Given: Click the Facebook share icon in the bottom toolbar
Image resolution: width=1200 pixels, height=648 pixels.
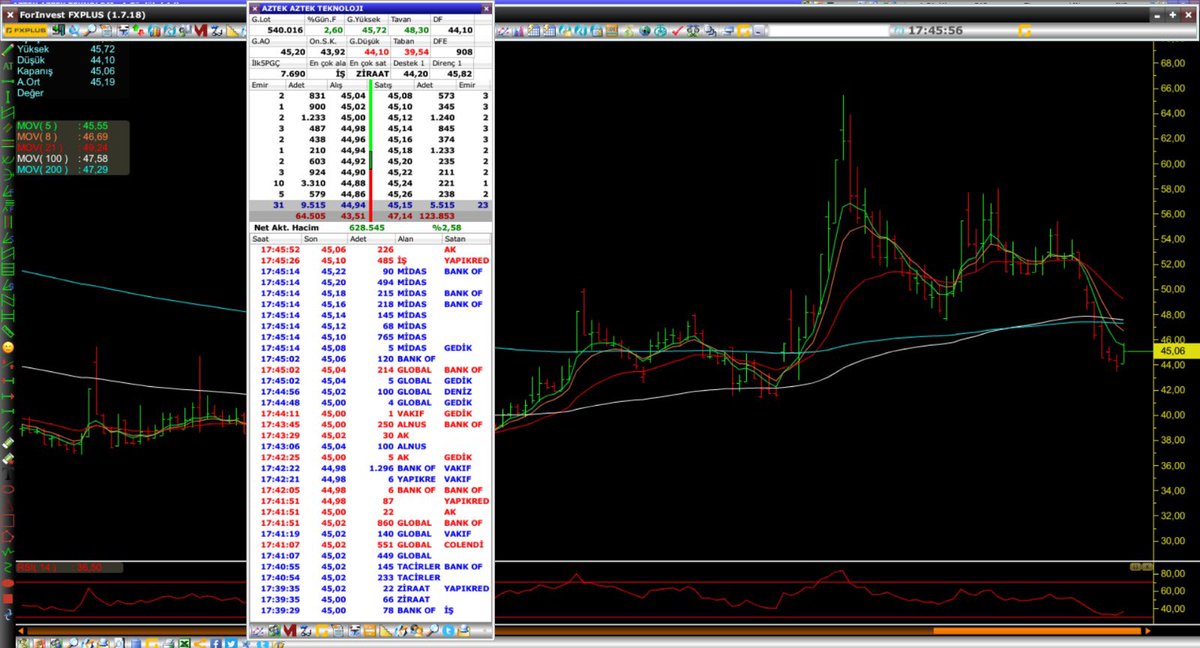Looking at the screenshot, I should [x=216, y=643].
